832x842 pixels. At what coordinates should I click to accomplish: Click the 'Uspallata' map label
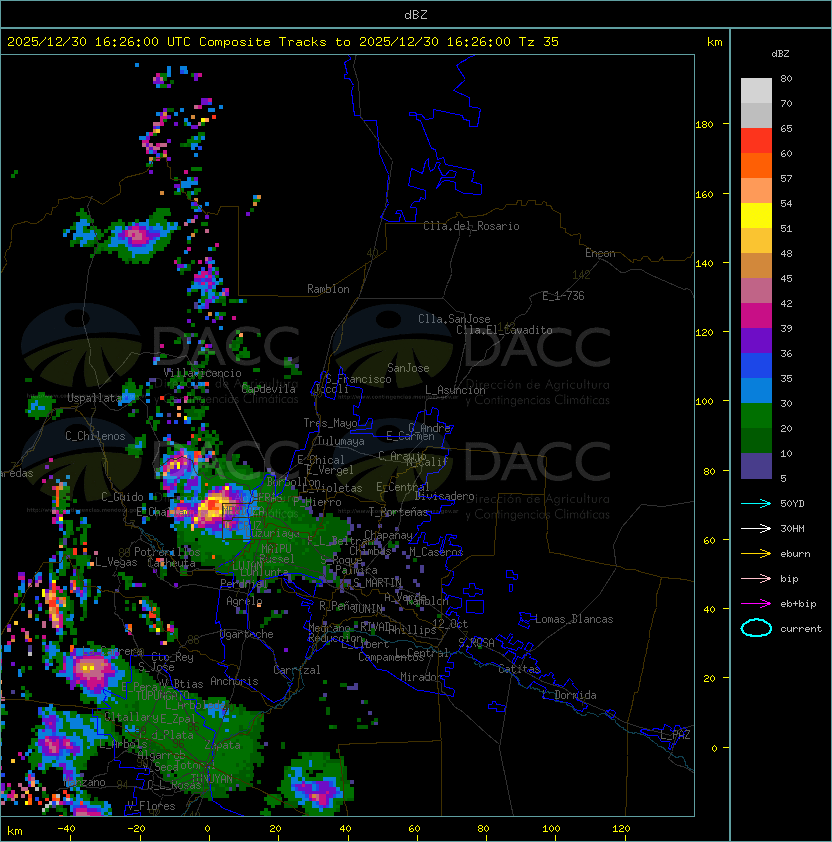[x=94, y=398]
